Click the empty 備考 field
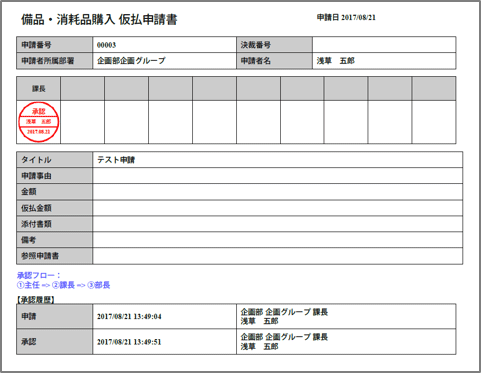Viewport: 482px width, 374px height. pyautogui.click(x=278, y=240)
